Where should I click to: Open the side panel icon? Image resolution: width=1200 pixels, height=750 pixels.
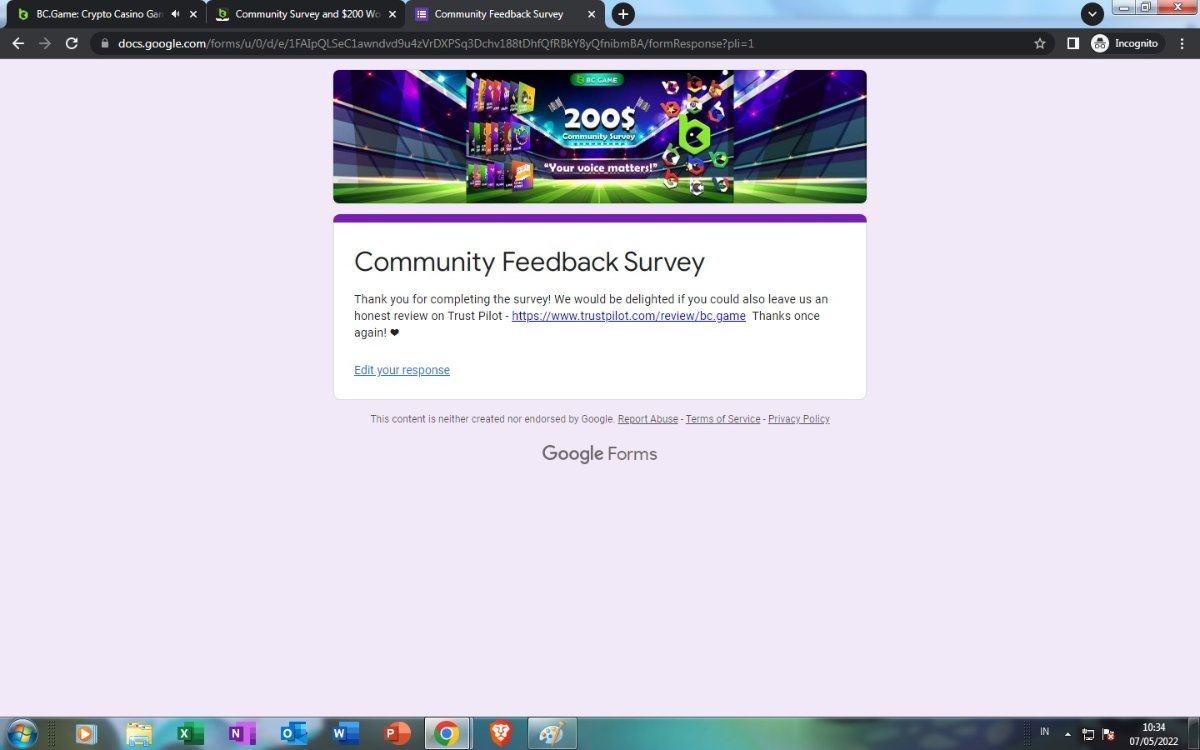click(1072, 44)
